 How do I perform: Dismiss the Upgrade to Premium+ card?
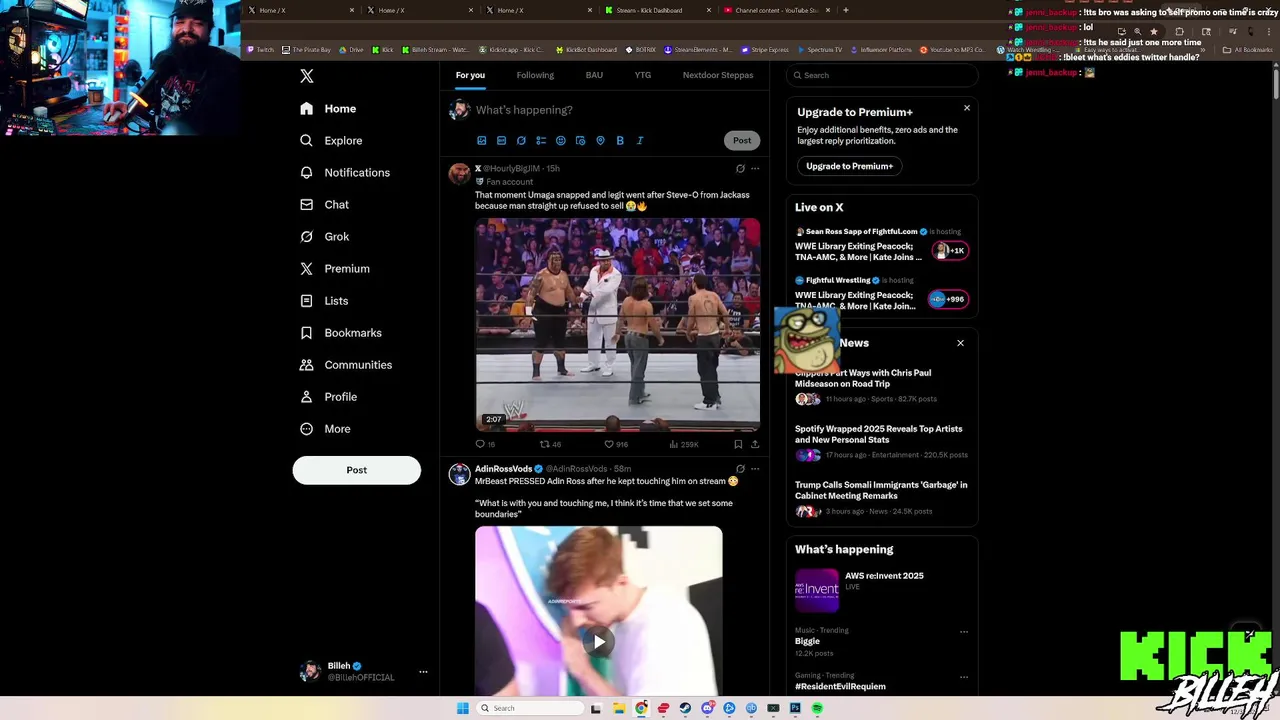[967, 108]
